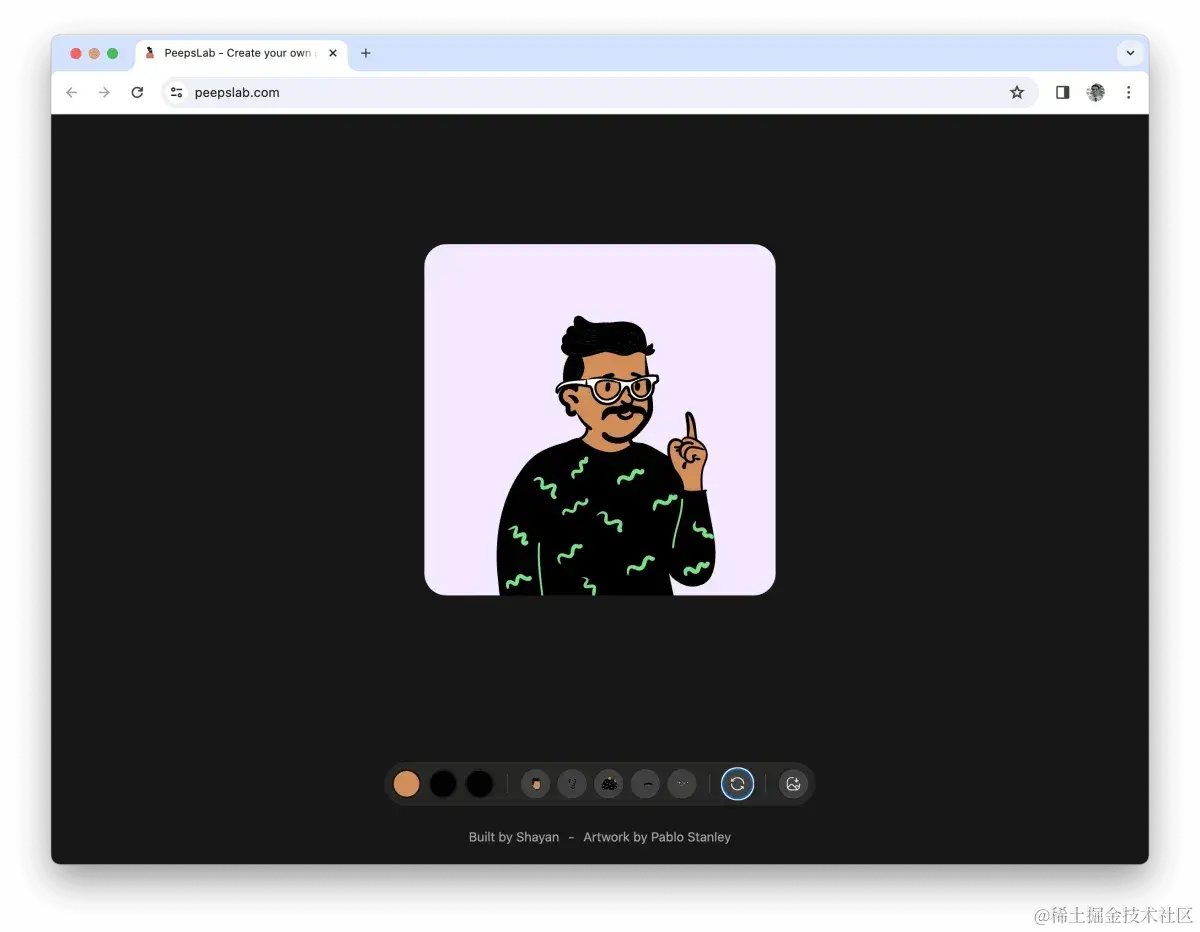The width and height of the screenshot is (1200, 932).
Task: Click the randomize avatar refresh button
Action: [737, 784]
